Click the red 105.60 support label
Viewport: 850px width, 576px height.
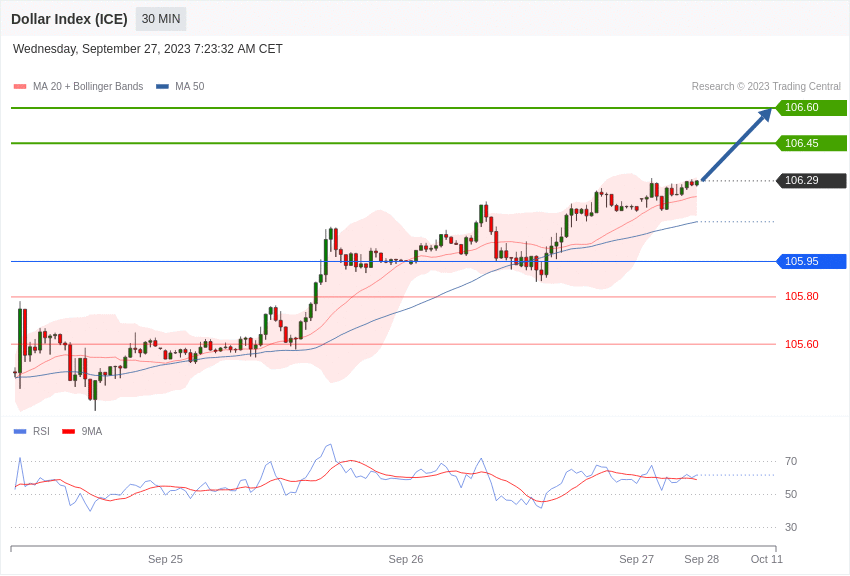(x=801, y=344)
